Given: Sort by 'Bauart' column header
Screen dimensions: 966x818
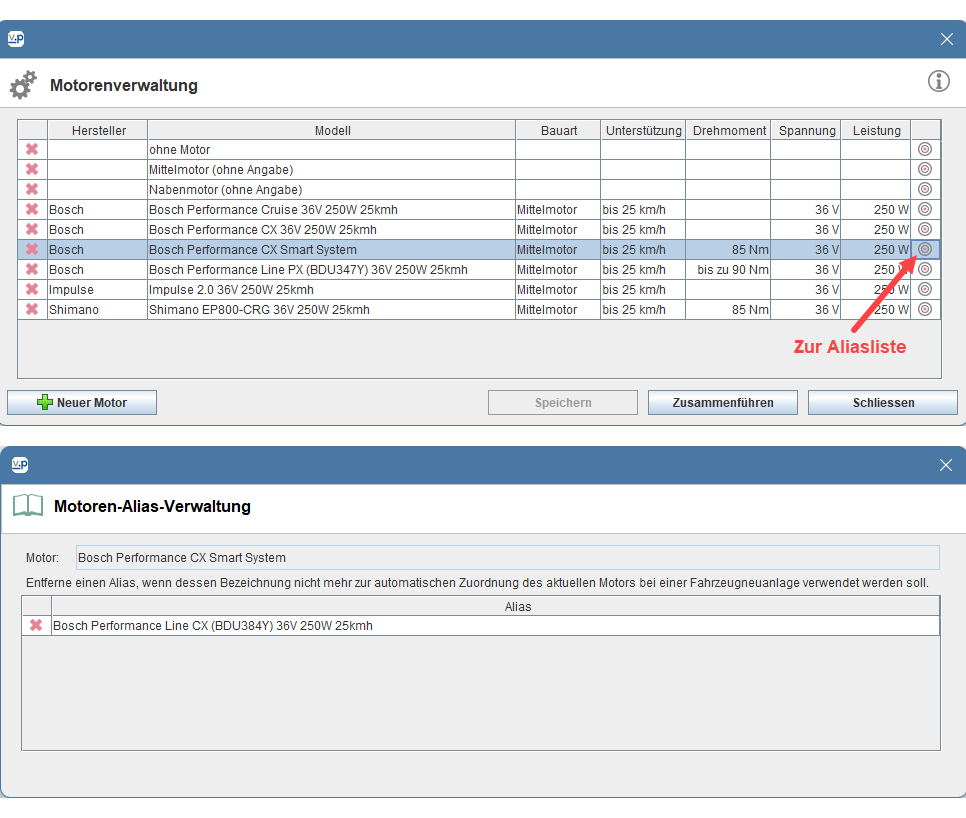Looking at the screenshot, I should click(558, 130).
